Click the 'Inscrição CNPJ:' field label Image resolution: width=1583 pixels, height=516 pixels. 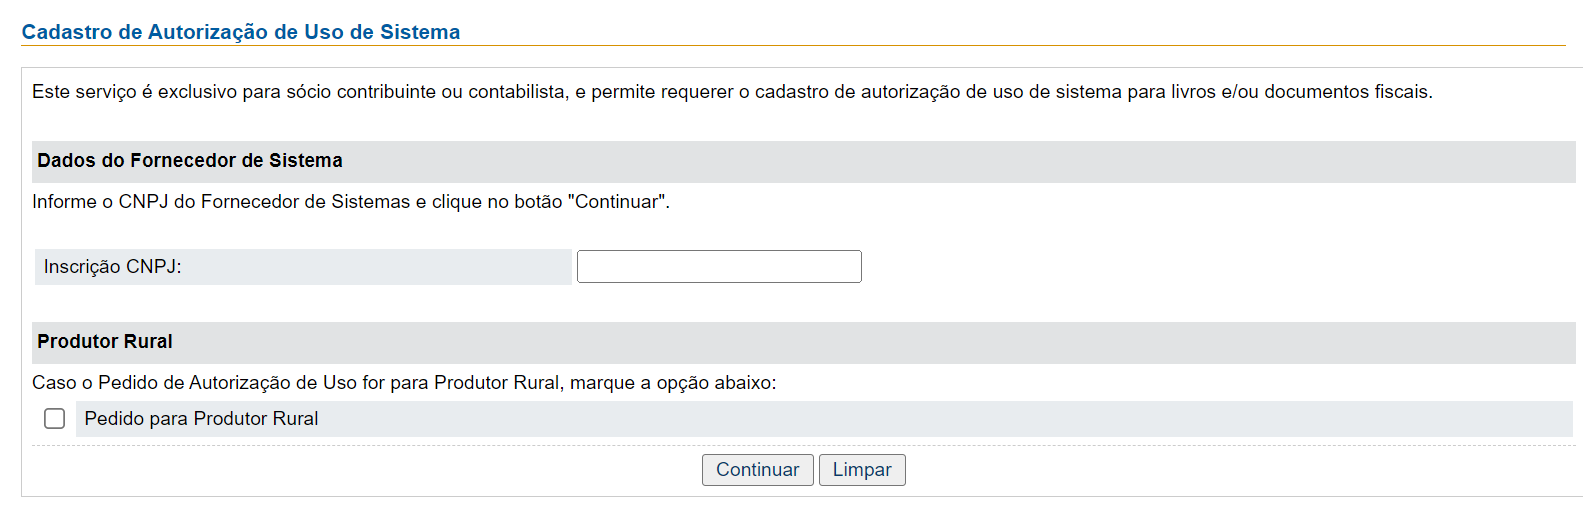pyautogui.click(x=113, y=267)
